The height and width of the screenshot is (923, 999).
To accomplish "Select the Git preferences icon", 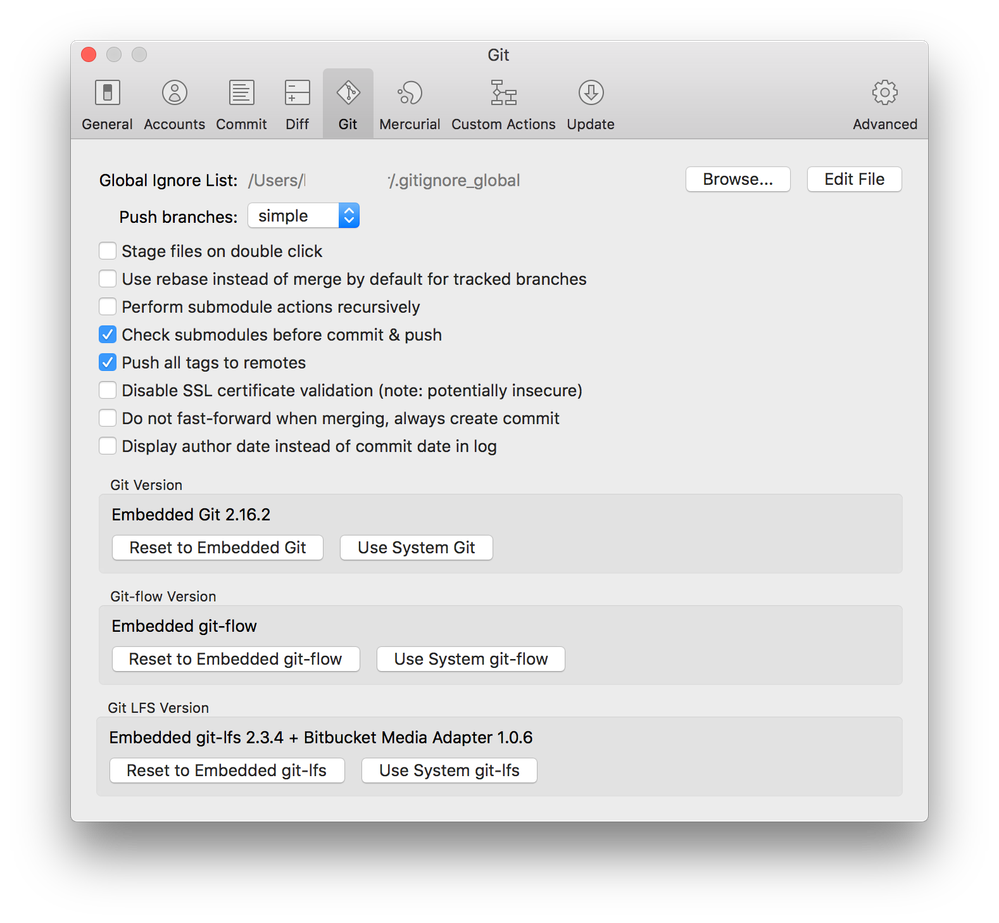I will 348,93.
